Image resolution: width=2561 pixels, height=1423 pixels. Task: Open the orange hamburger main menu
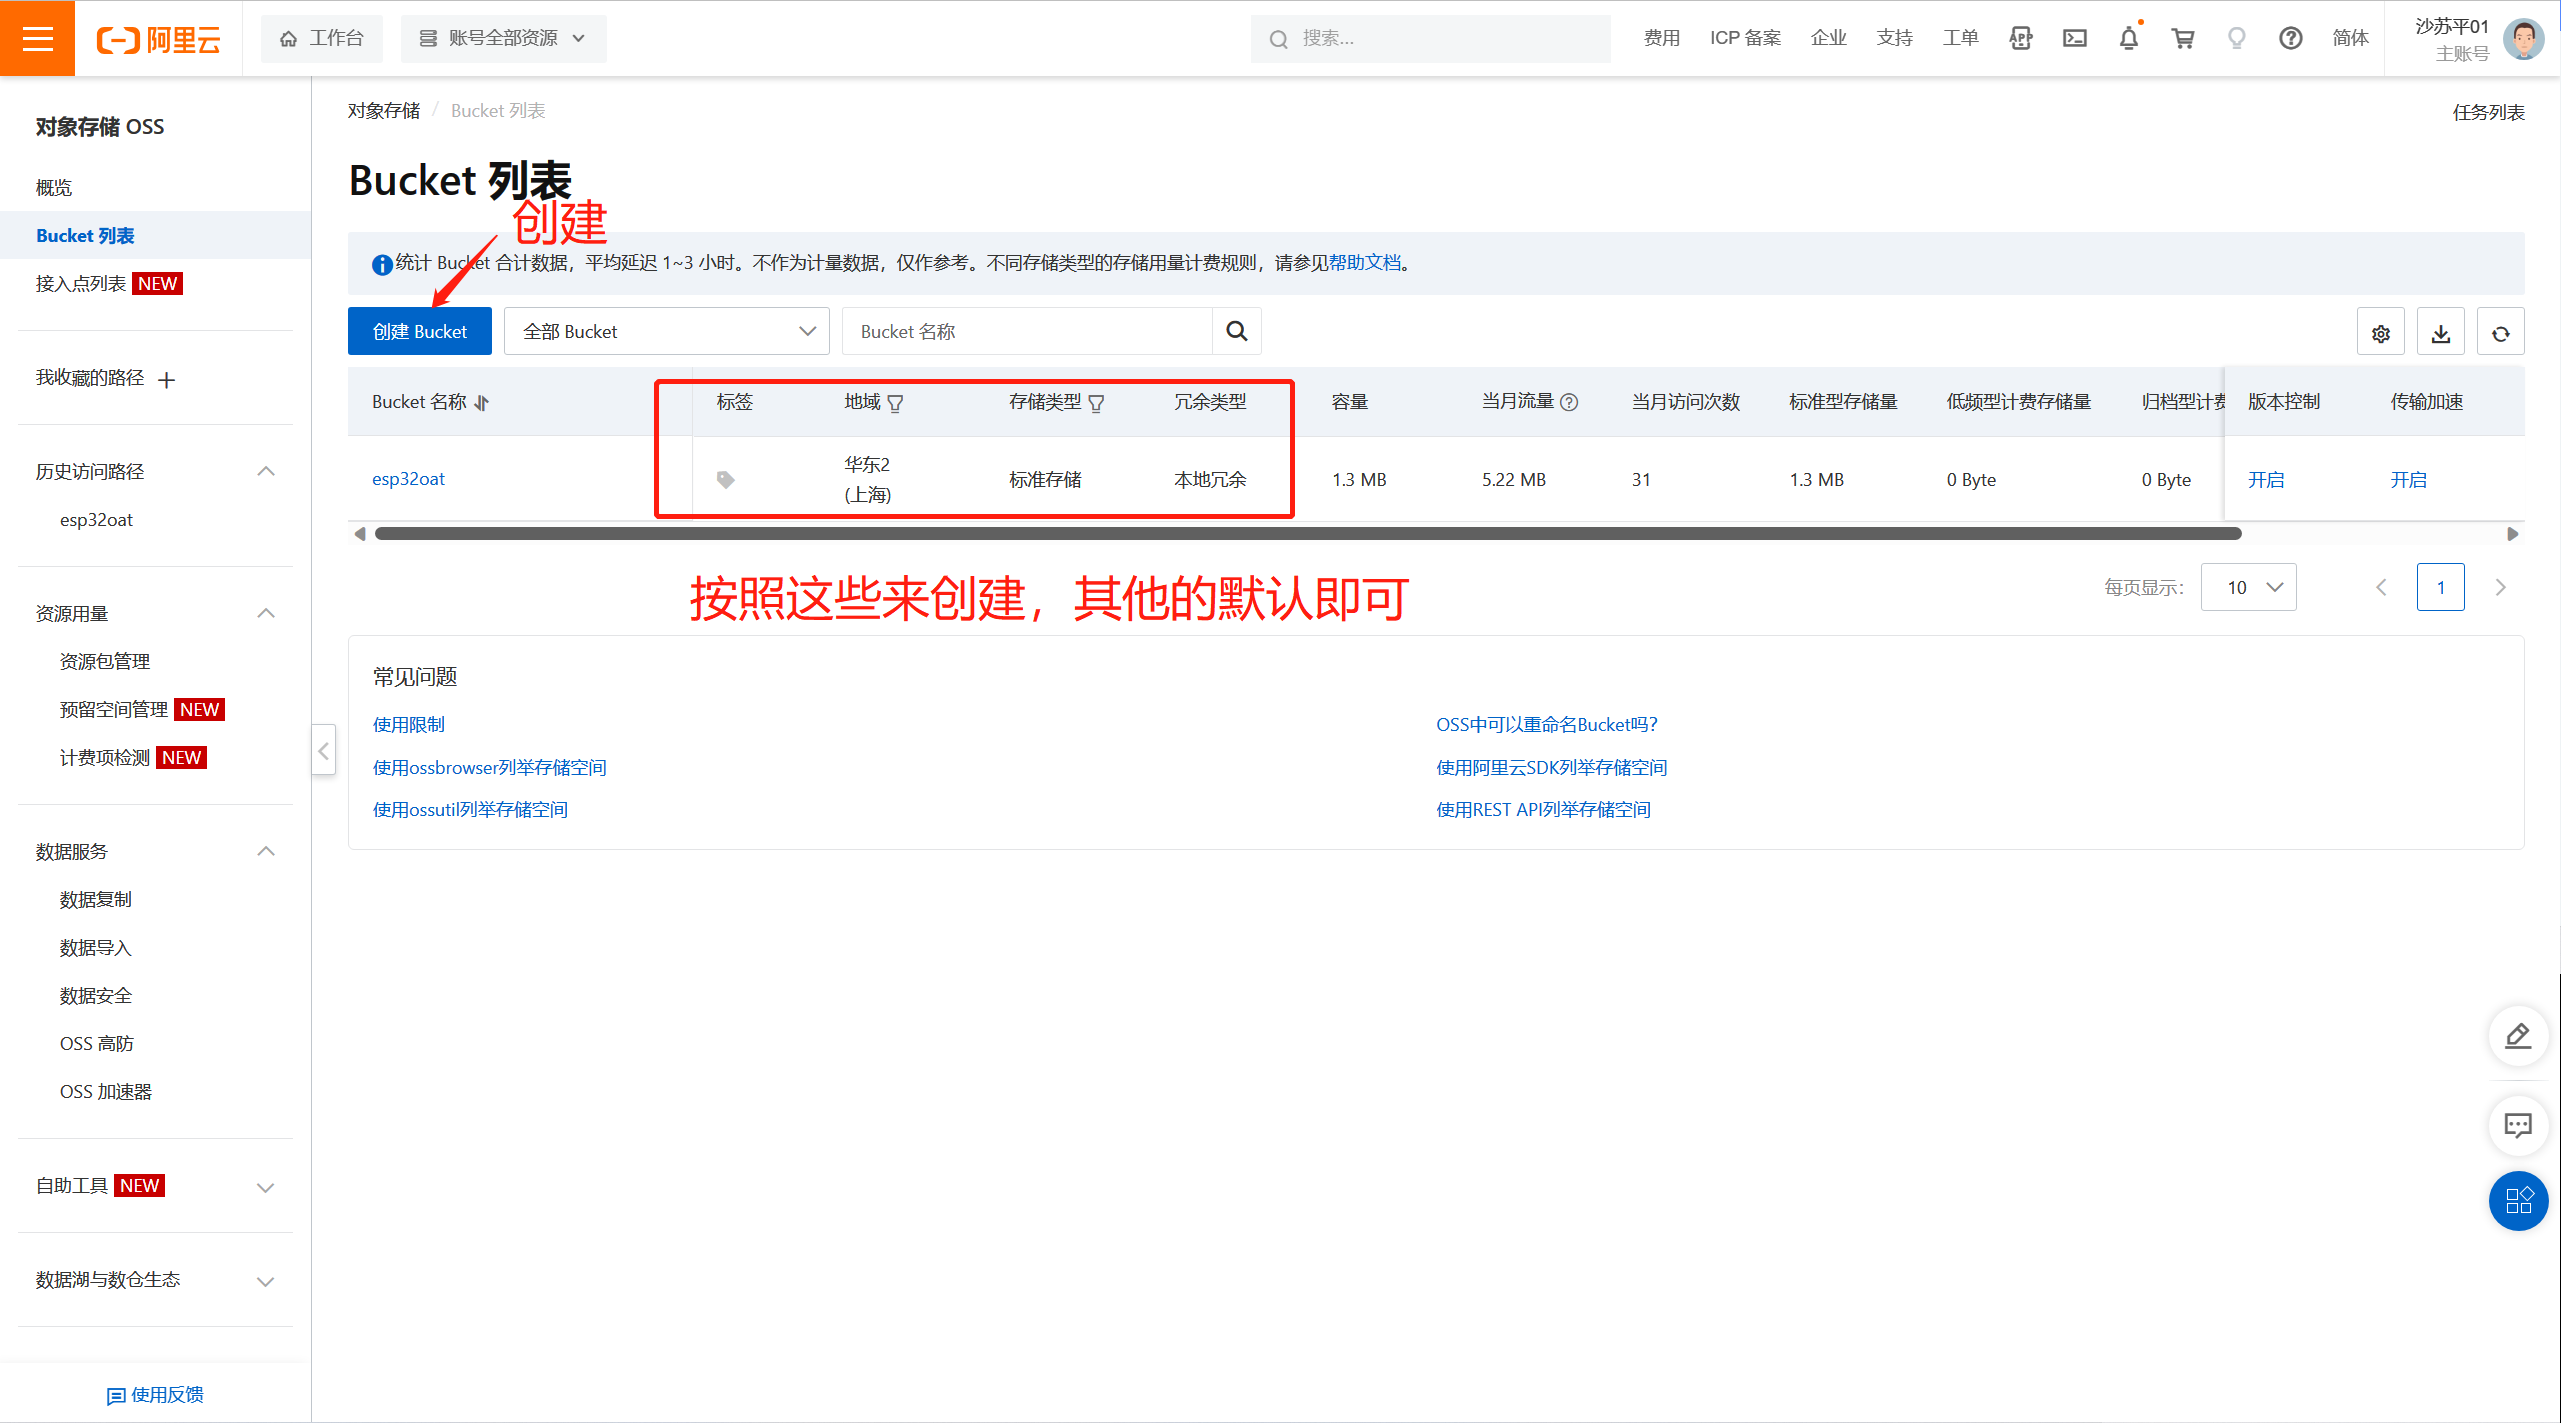click(37, 38)
